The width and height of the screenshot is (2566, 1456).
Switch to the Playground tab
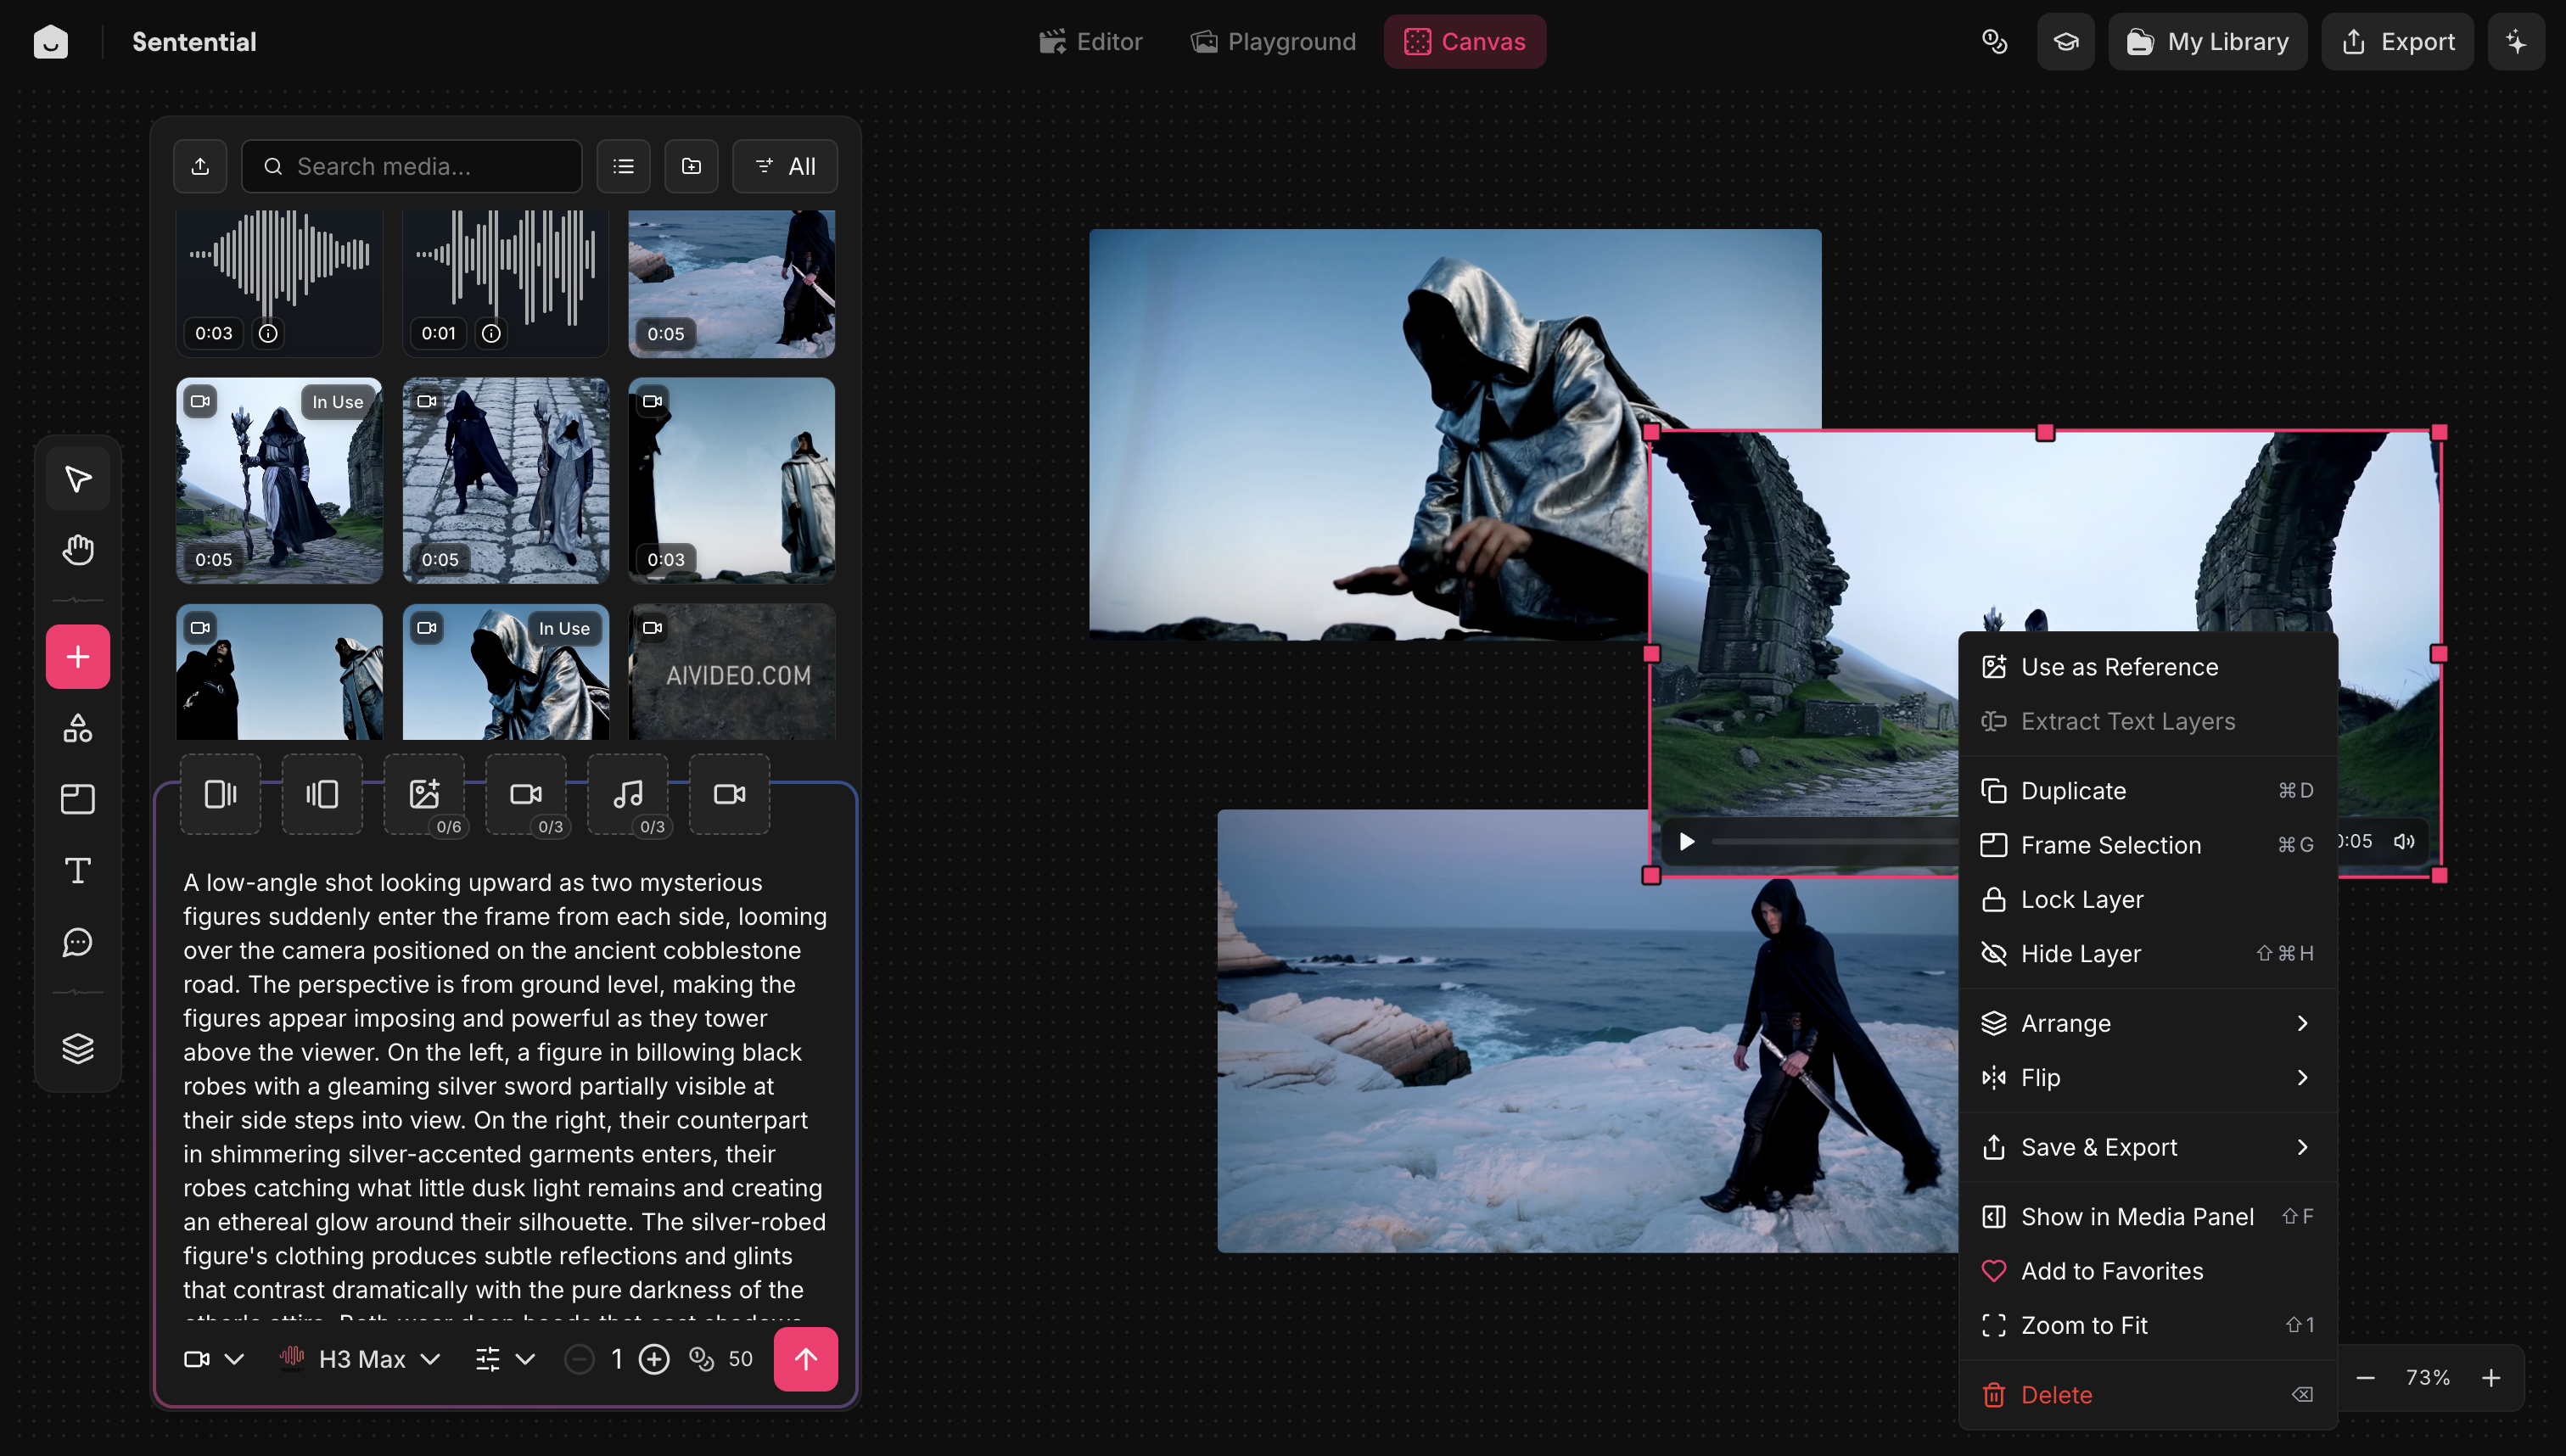[x=1273, y=41]
